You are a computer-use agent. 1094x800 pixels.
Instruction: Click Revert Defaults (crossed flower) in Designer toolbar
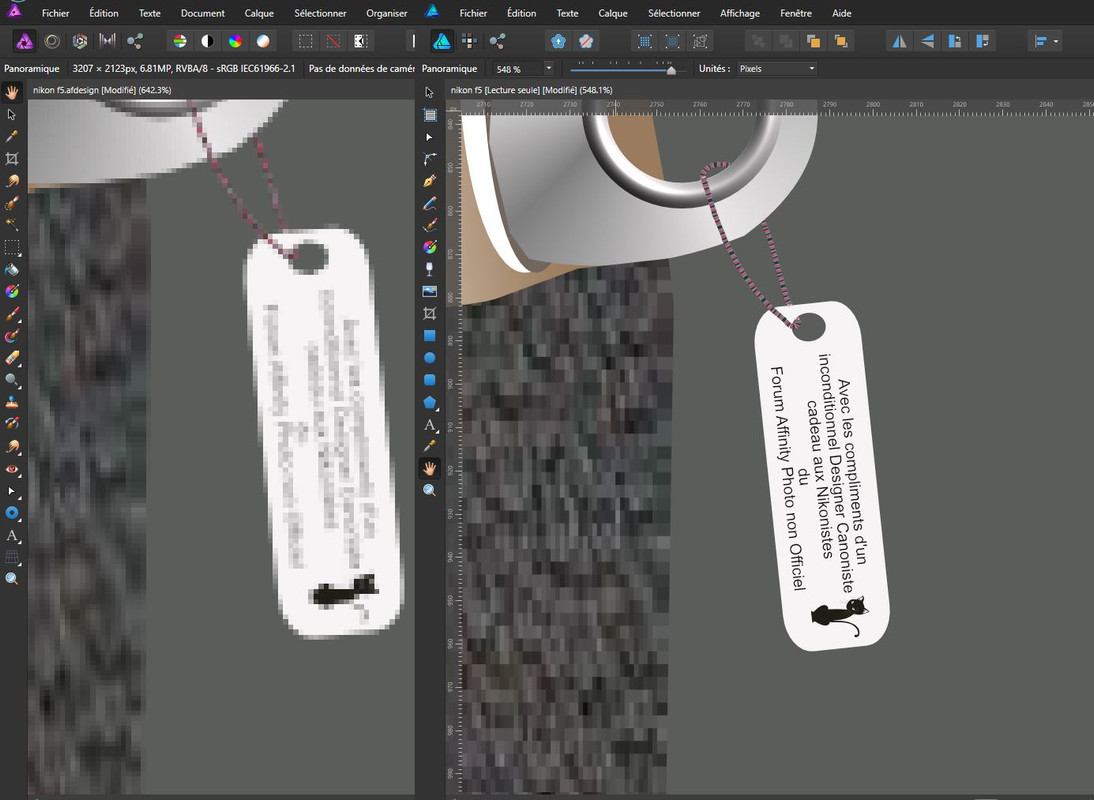[x=586, y=42]
